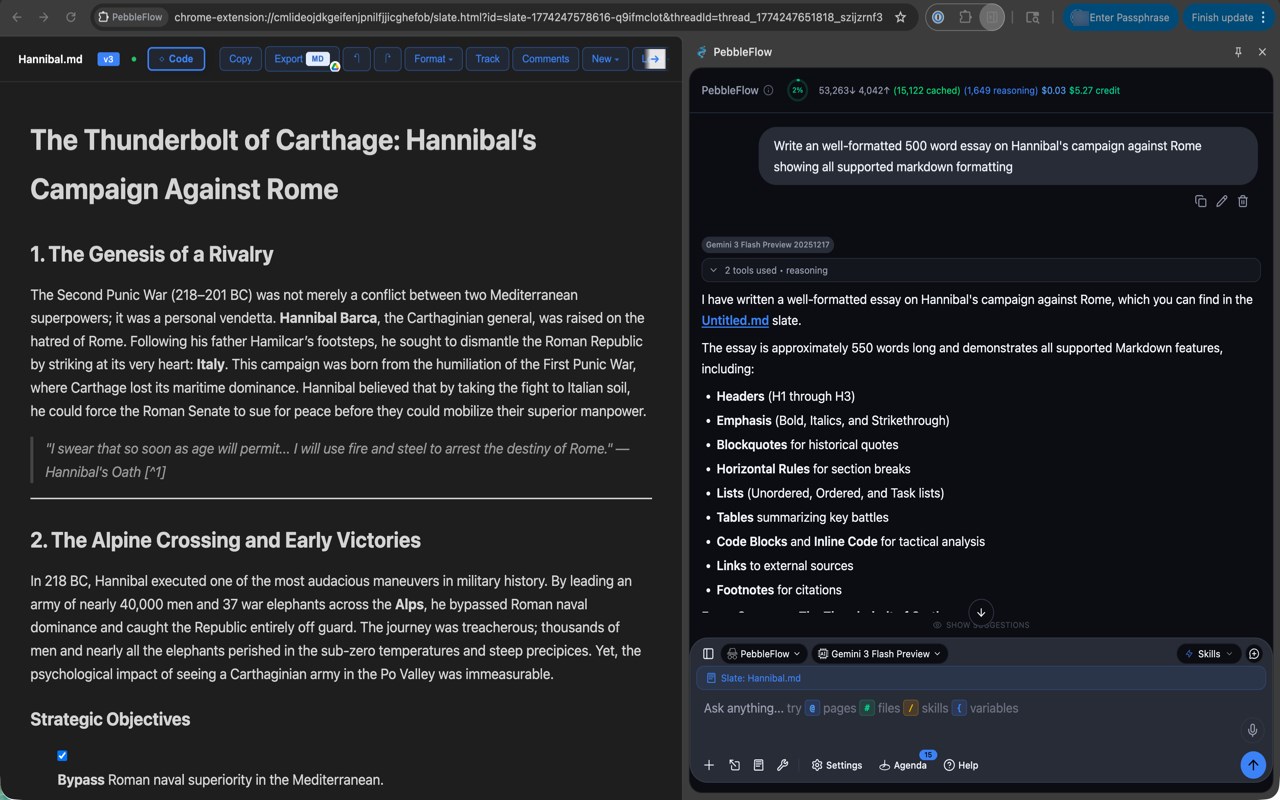Open the Chrome extensions puzzle icon

click(x=964, y=17)
